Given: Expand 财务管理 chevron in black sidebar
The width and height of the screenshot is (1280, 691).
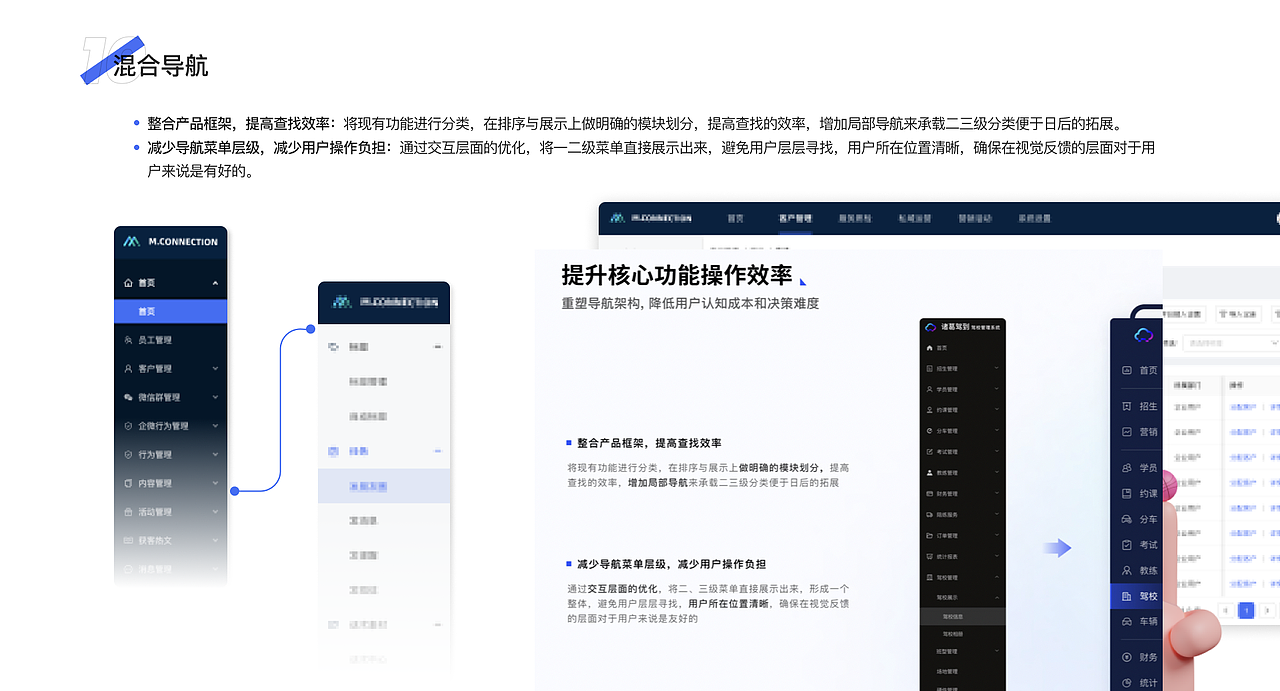Looking at the screenshot, I should pyautogui.click(x=997, y=493).
